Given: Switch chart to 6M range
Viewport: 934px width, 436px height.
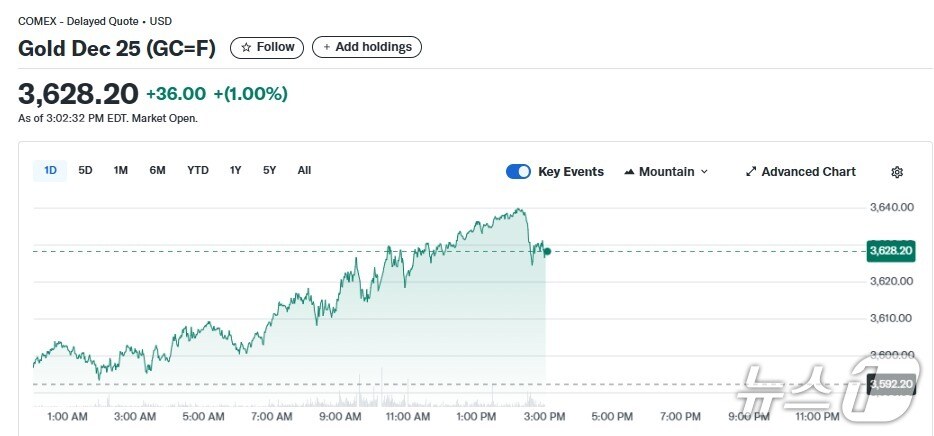Looking at the screenshot, I should (157, 171).
